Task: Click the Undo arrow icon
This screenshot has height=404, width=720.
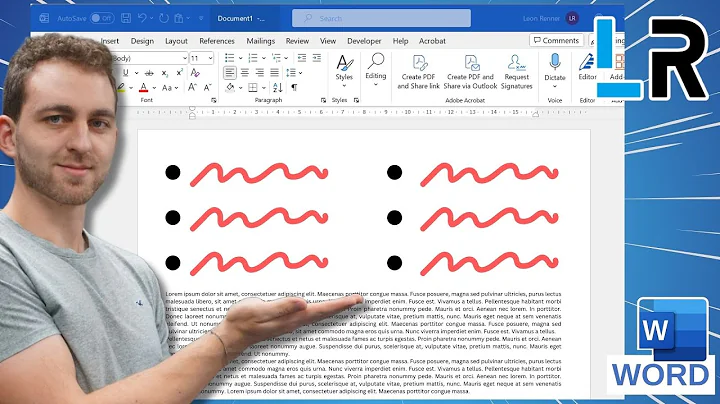Action: [142, 18]
